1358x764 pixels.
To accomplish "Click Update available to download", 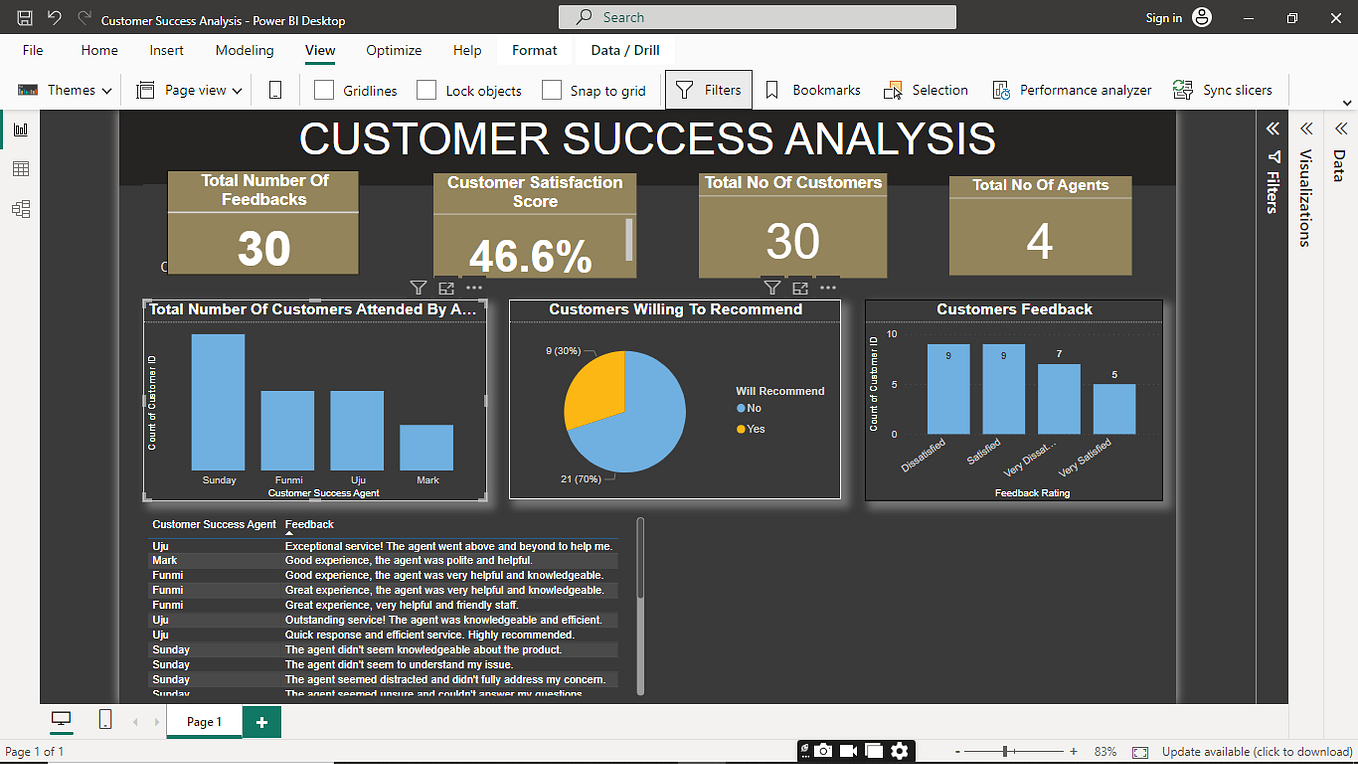I will [x=1256, y=751].
